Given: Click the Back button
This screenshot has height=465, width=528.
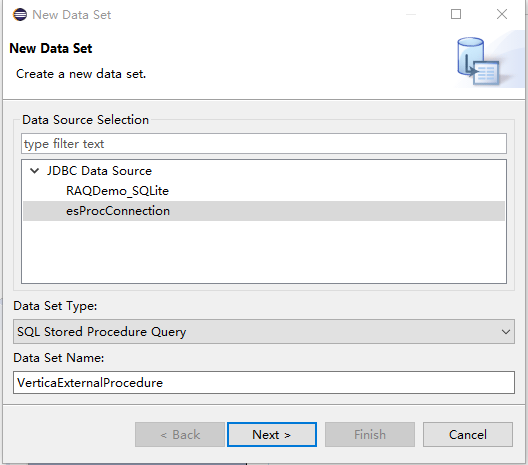Looking at the screenshot, I should click(180, 435).
